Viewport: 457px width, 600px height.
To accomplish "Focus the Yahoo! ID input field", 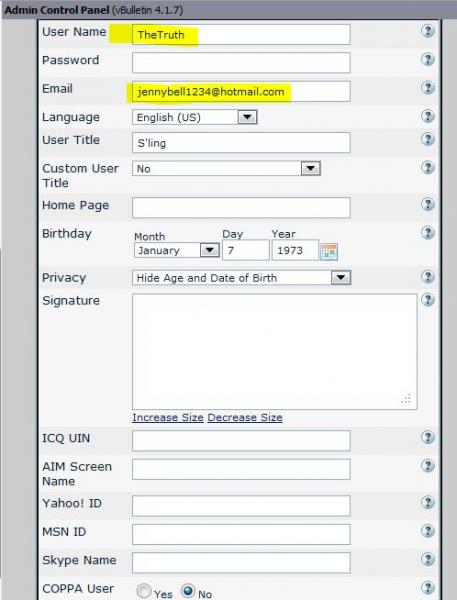I will (x=241, y=506).
